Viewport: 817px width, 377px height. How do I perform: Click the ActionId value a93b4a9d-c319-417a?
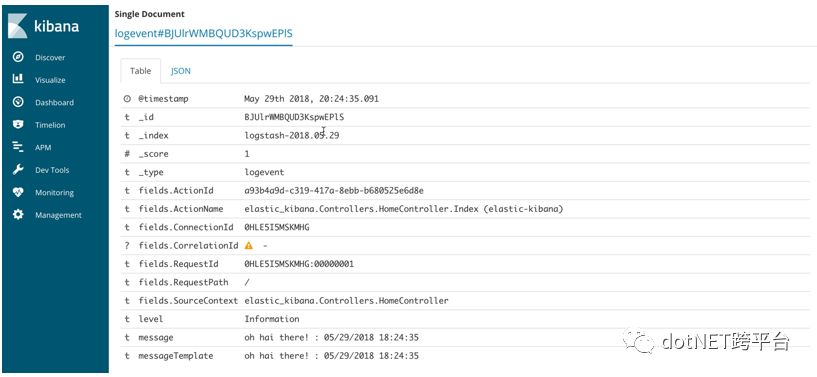point(334,191)
